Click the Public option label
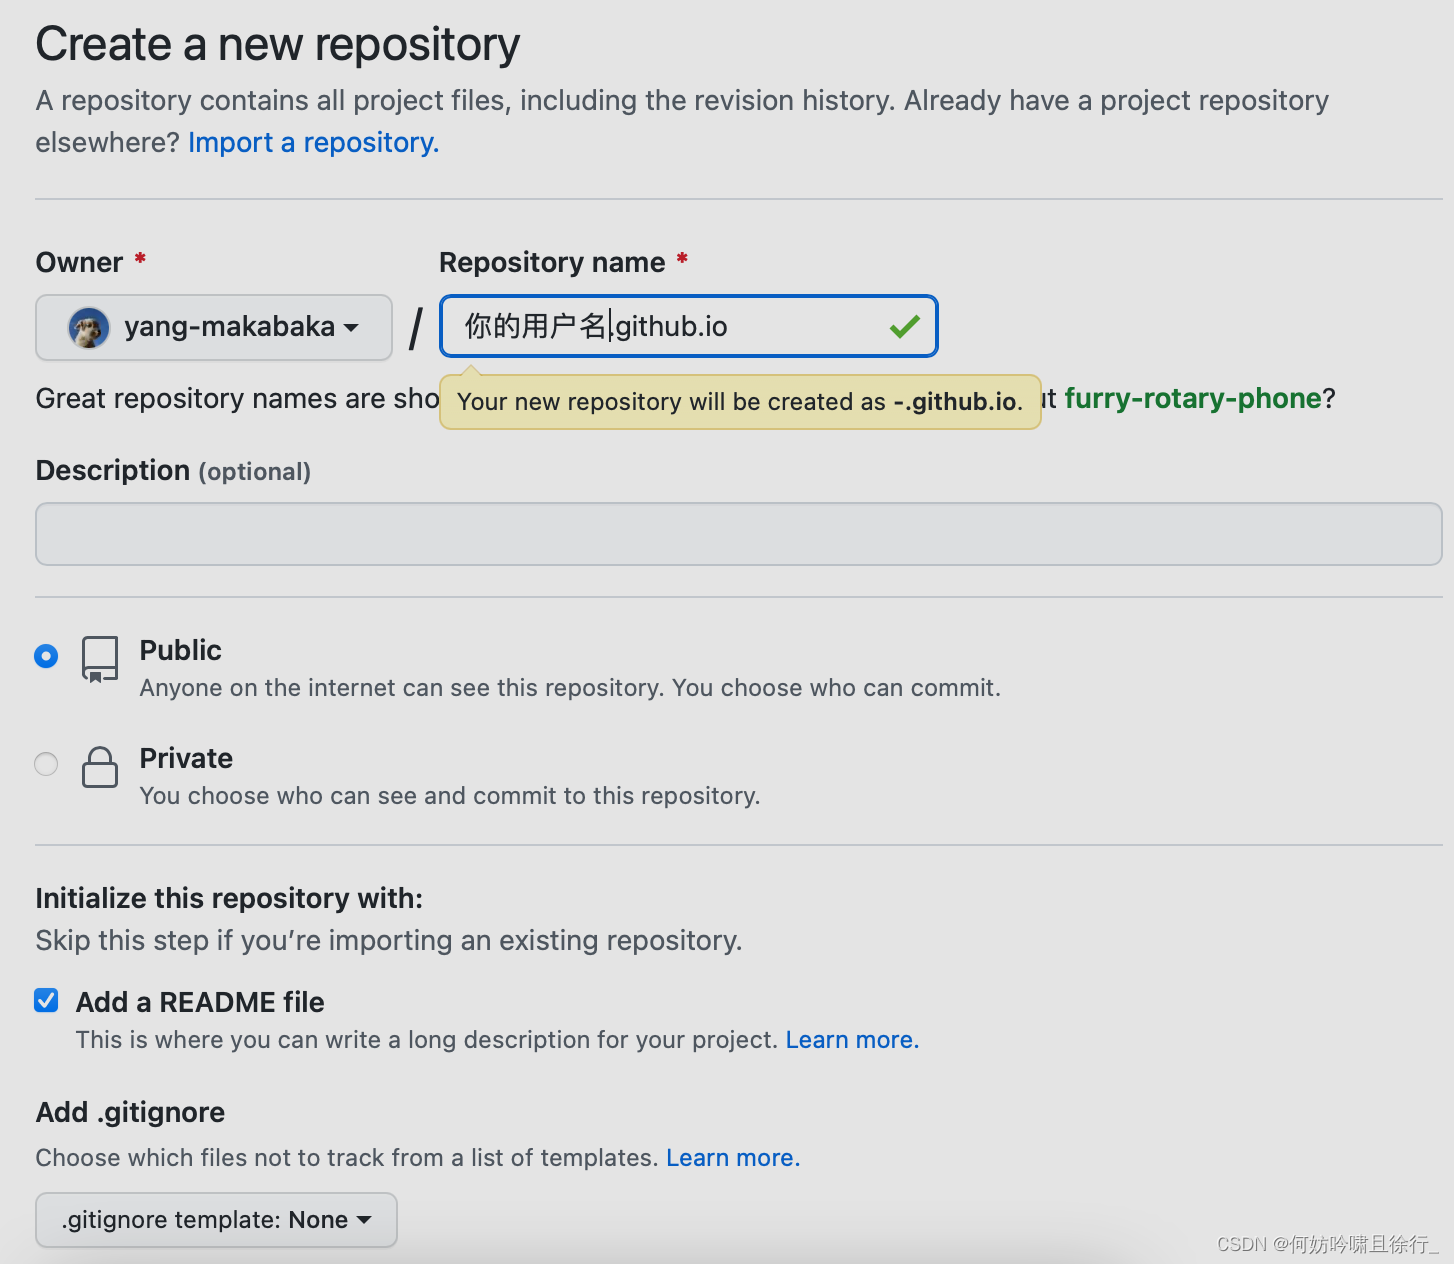Screen dimensions: 1454x1264 pyautogui.click(x=181, y=650)
